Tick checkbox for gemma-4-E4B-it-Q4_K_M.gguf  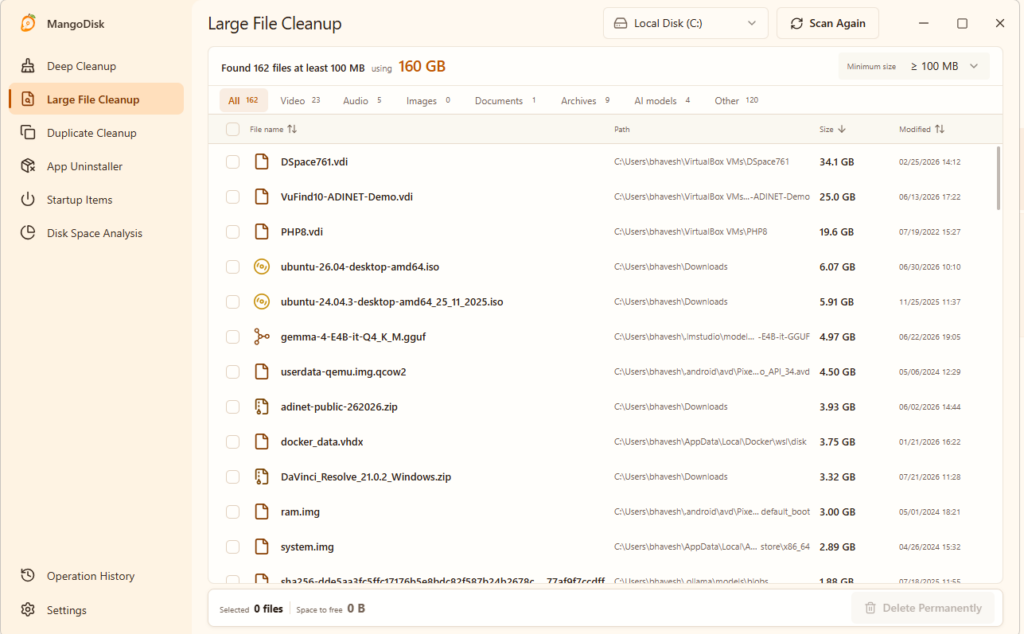(232, 336)
